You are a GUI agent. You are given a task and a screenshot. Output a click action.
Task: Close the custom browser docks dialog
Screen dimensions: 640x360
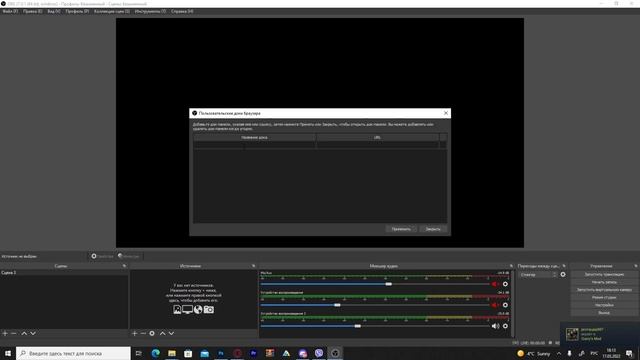pyautogui.click(x=446, y=113)
